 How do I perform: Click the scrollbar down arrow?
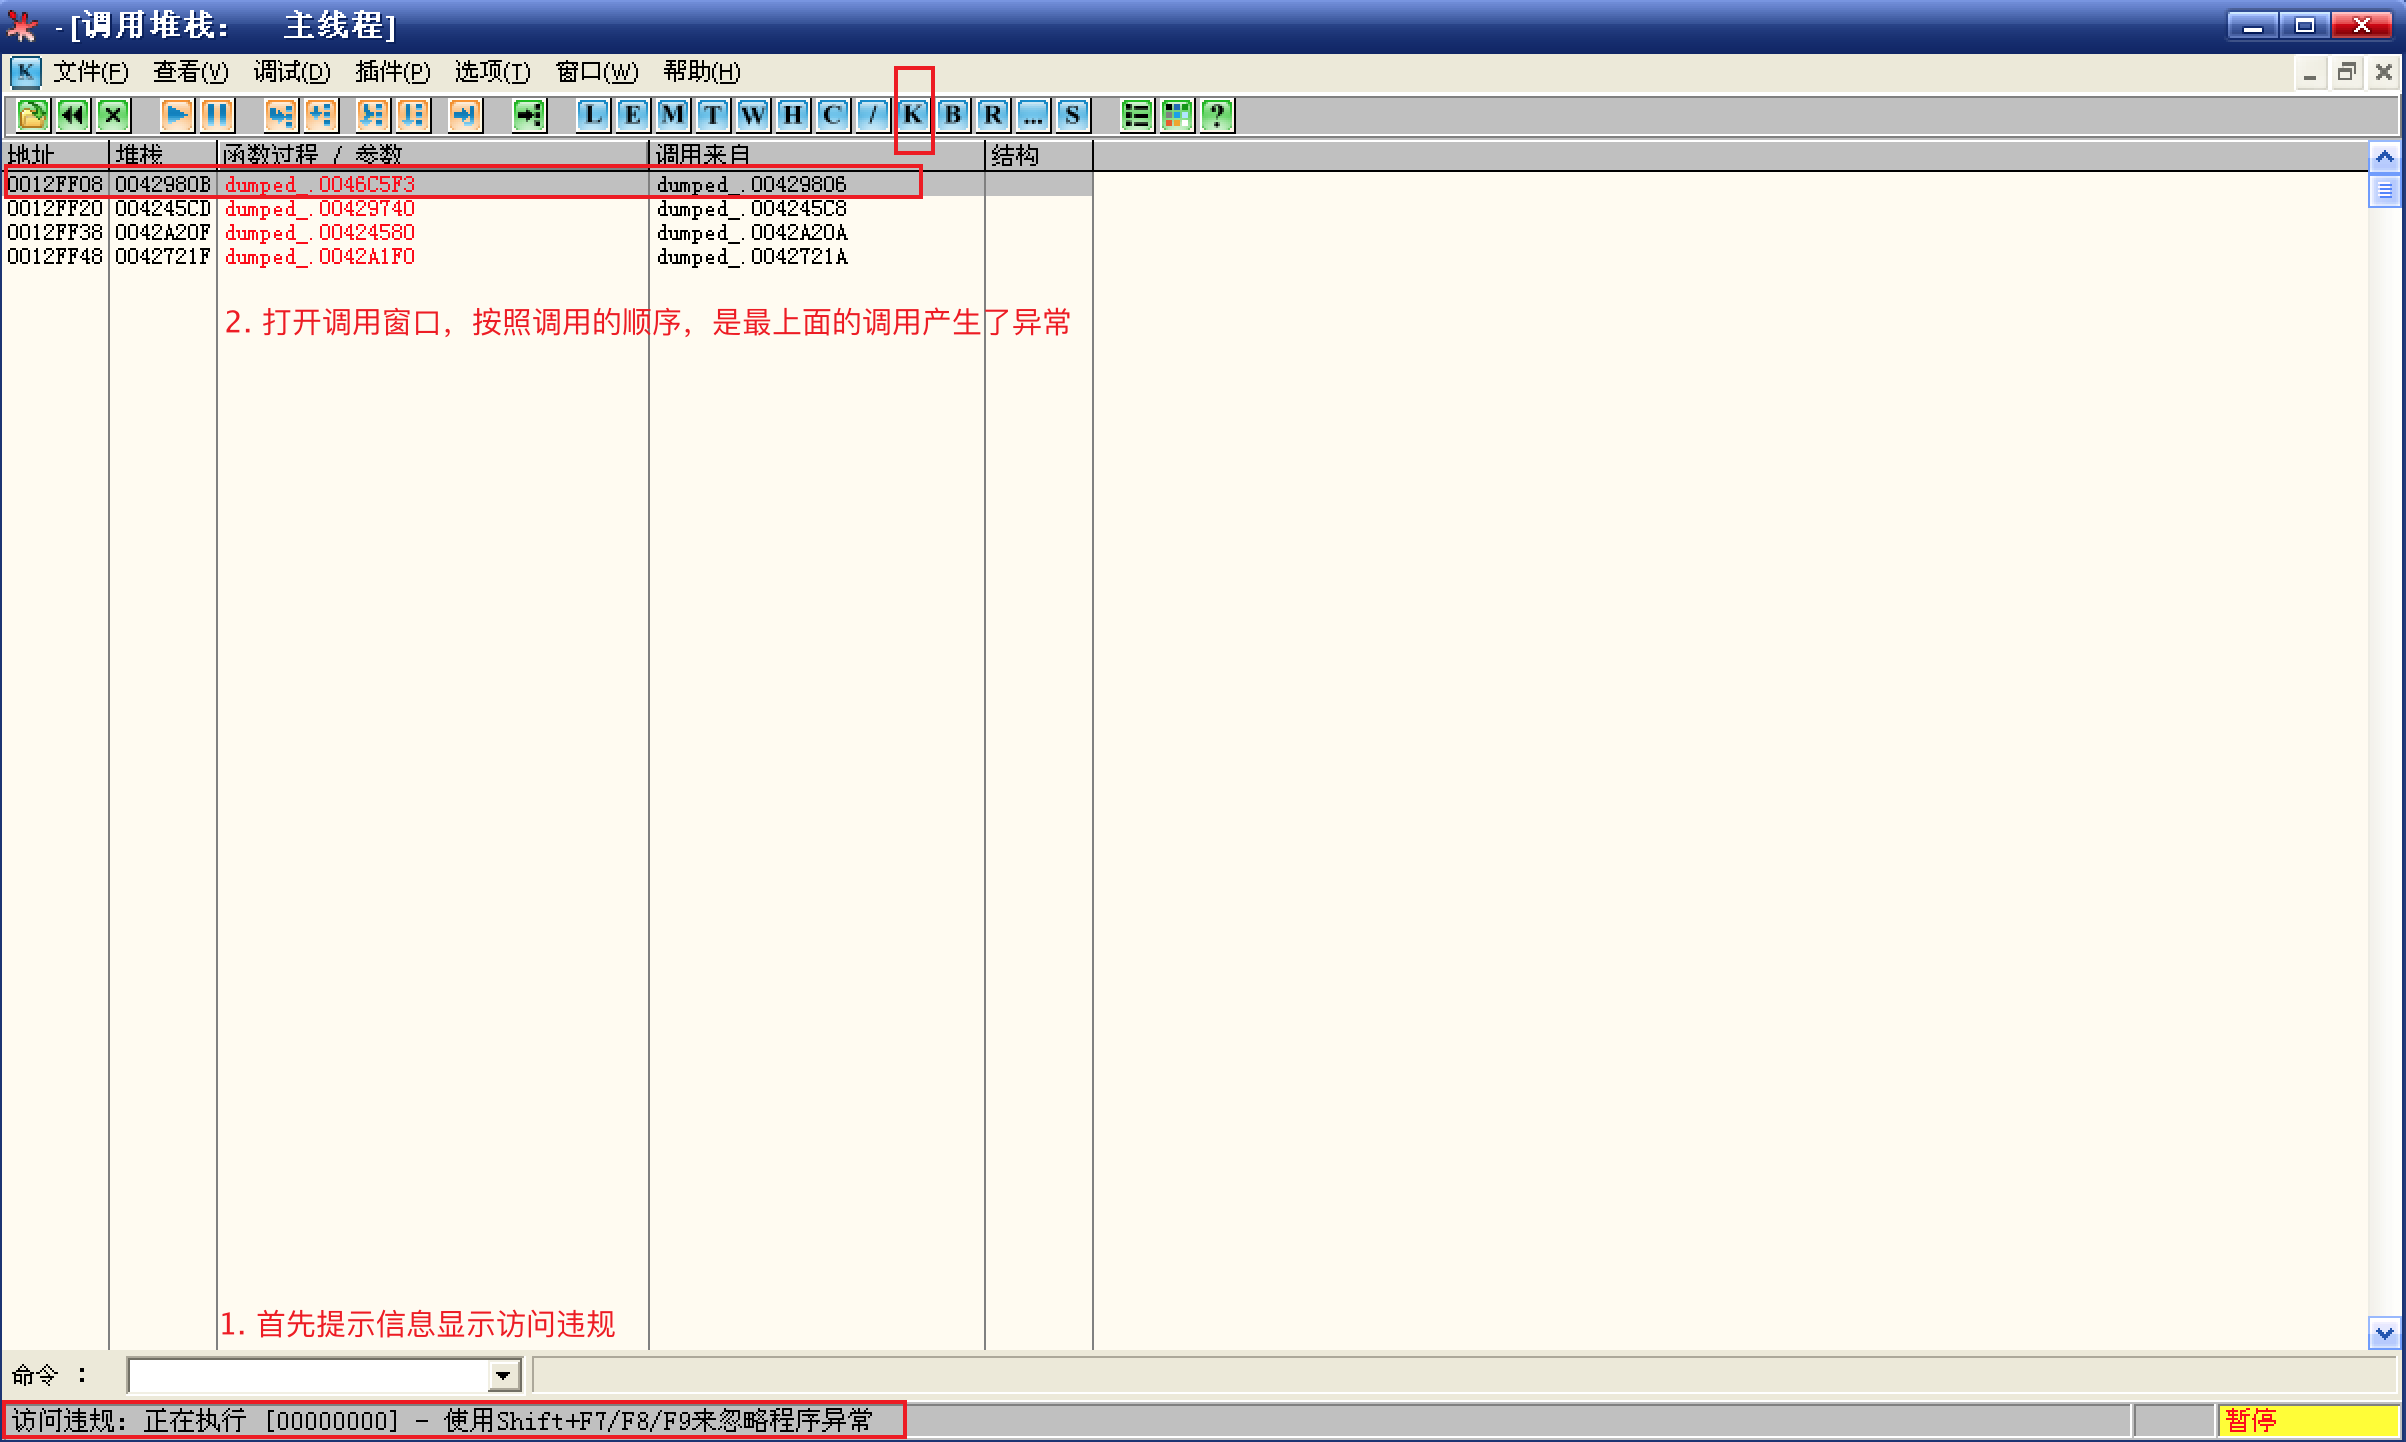point(2384,1333)
